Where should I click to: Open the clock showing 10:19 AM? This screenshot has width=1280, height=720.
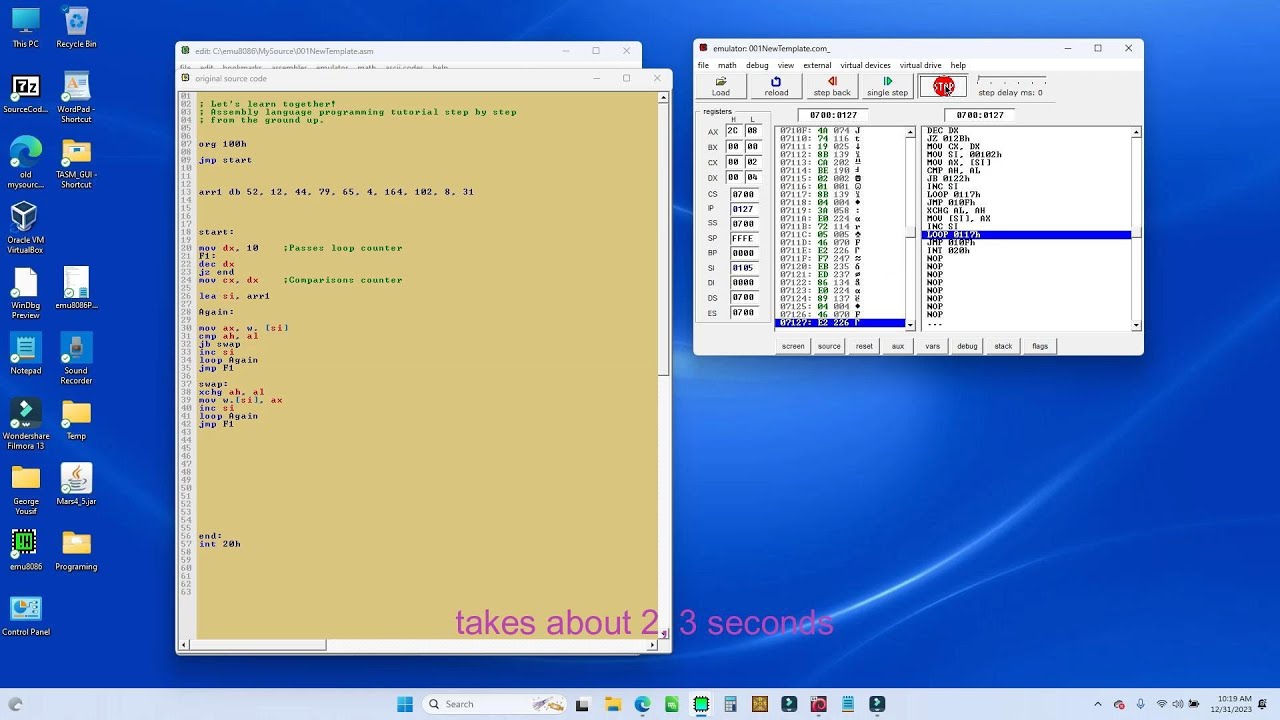pyautogui.click(x=1233, y=704)
